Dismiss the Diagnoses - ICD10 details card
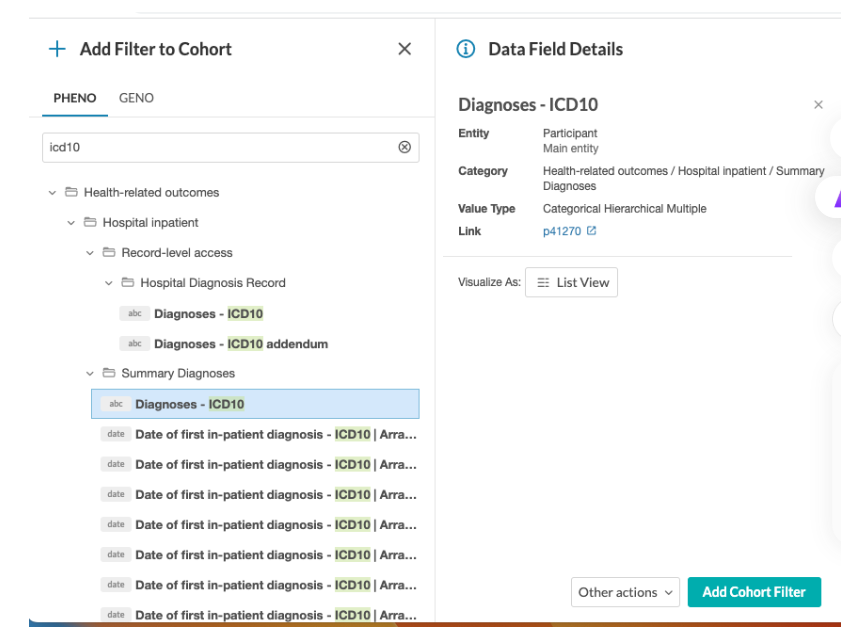The width and height of the screenshot is (841, 627). click(x=818, y=105)
